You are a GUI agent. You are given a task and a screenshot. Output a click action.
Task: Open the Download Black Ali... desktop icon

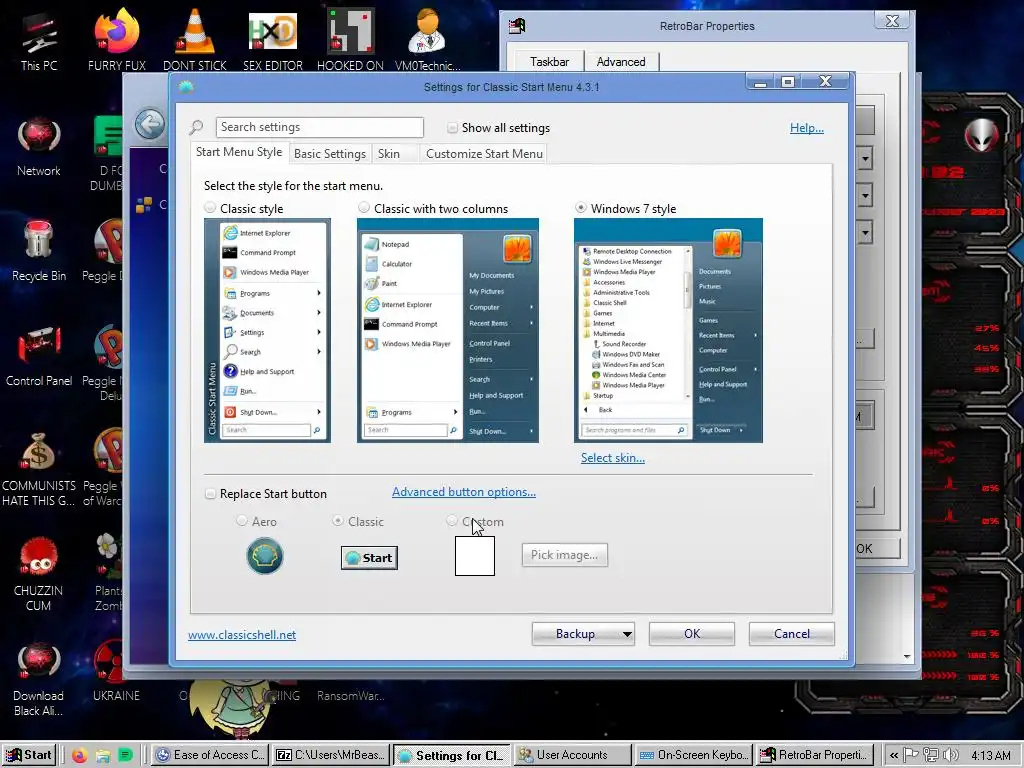click(x=39, y=680)
